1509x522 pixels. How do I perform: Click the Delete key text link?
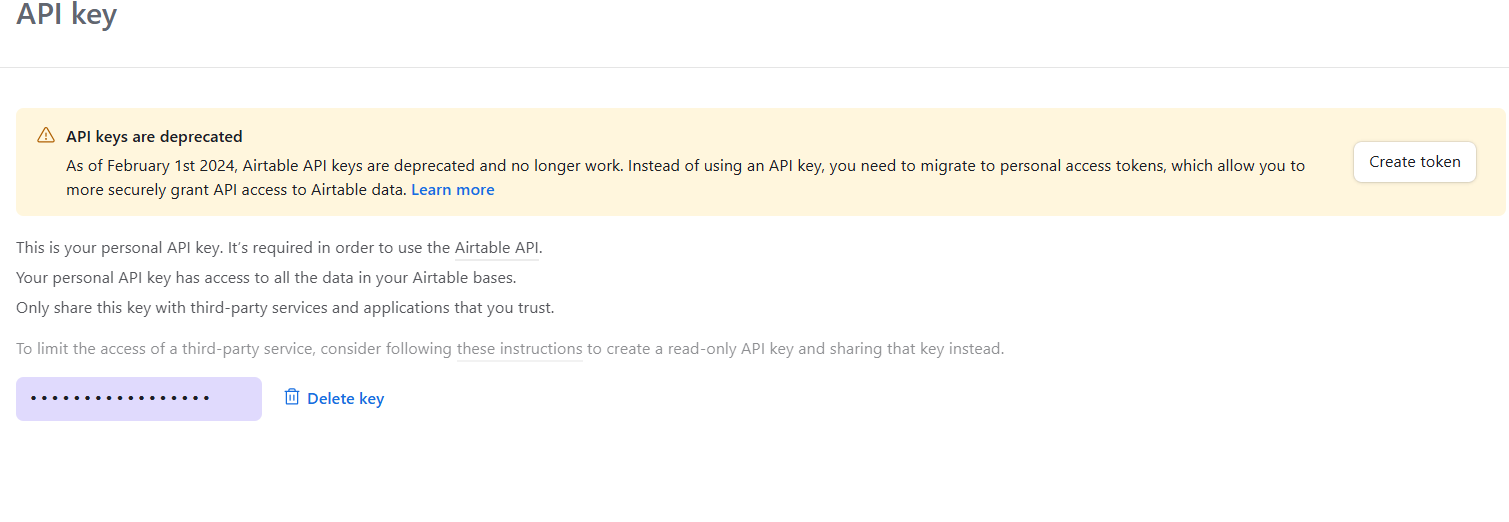(345, 399)
